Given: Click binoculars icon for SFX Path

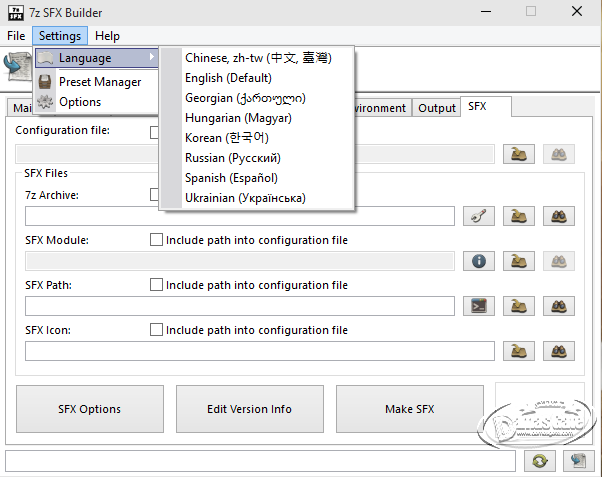Looking at the screenshot, I should click(559, 306).
